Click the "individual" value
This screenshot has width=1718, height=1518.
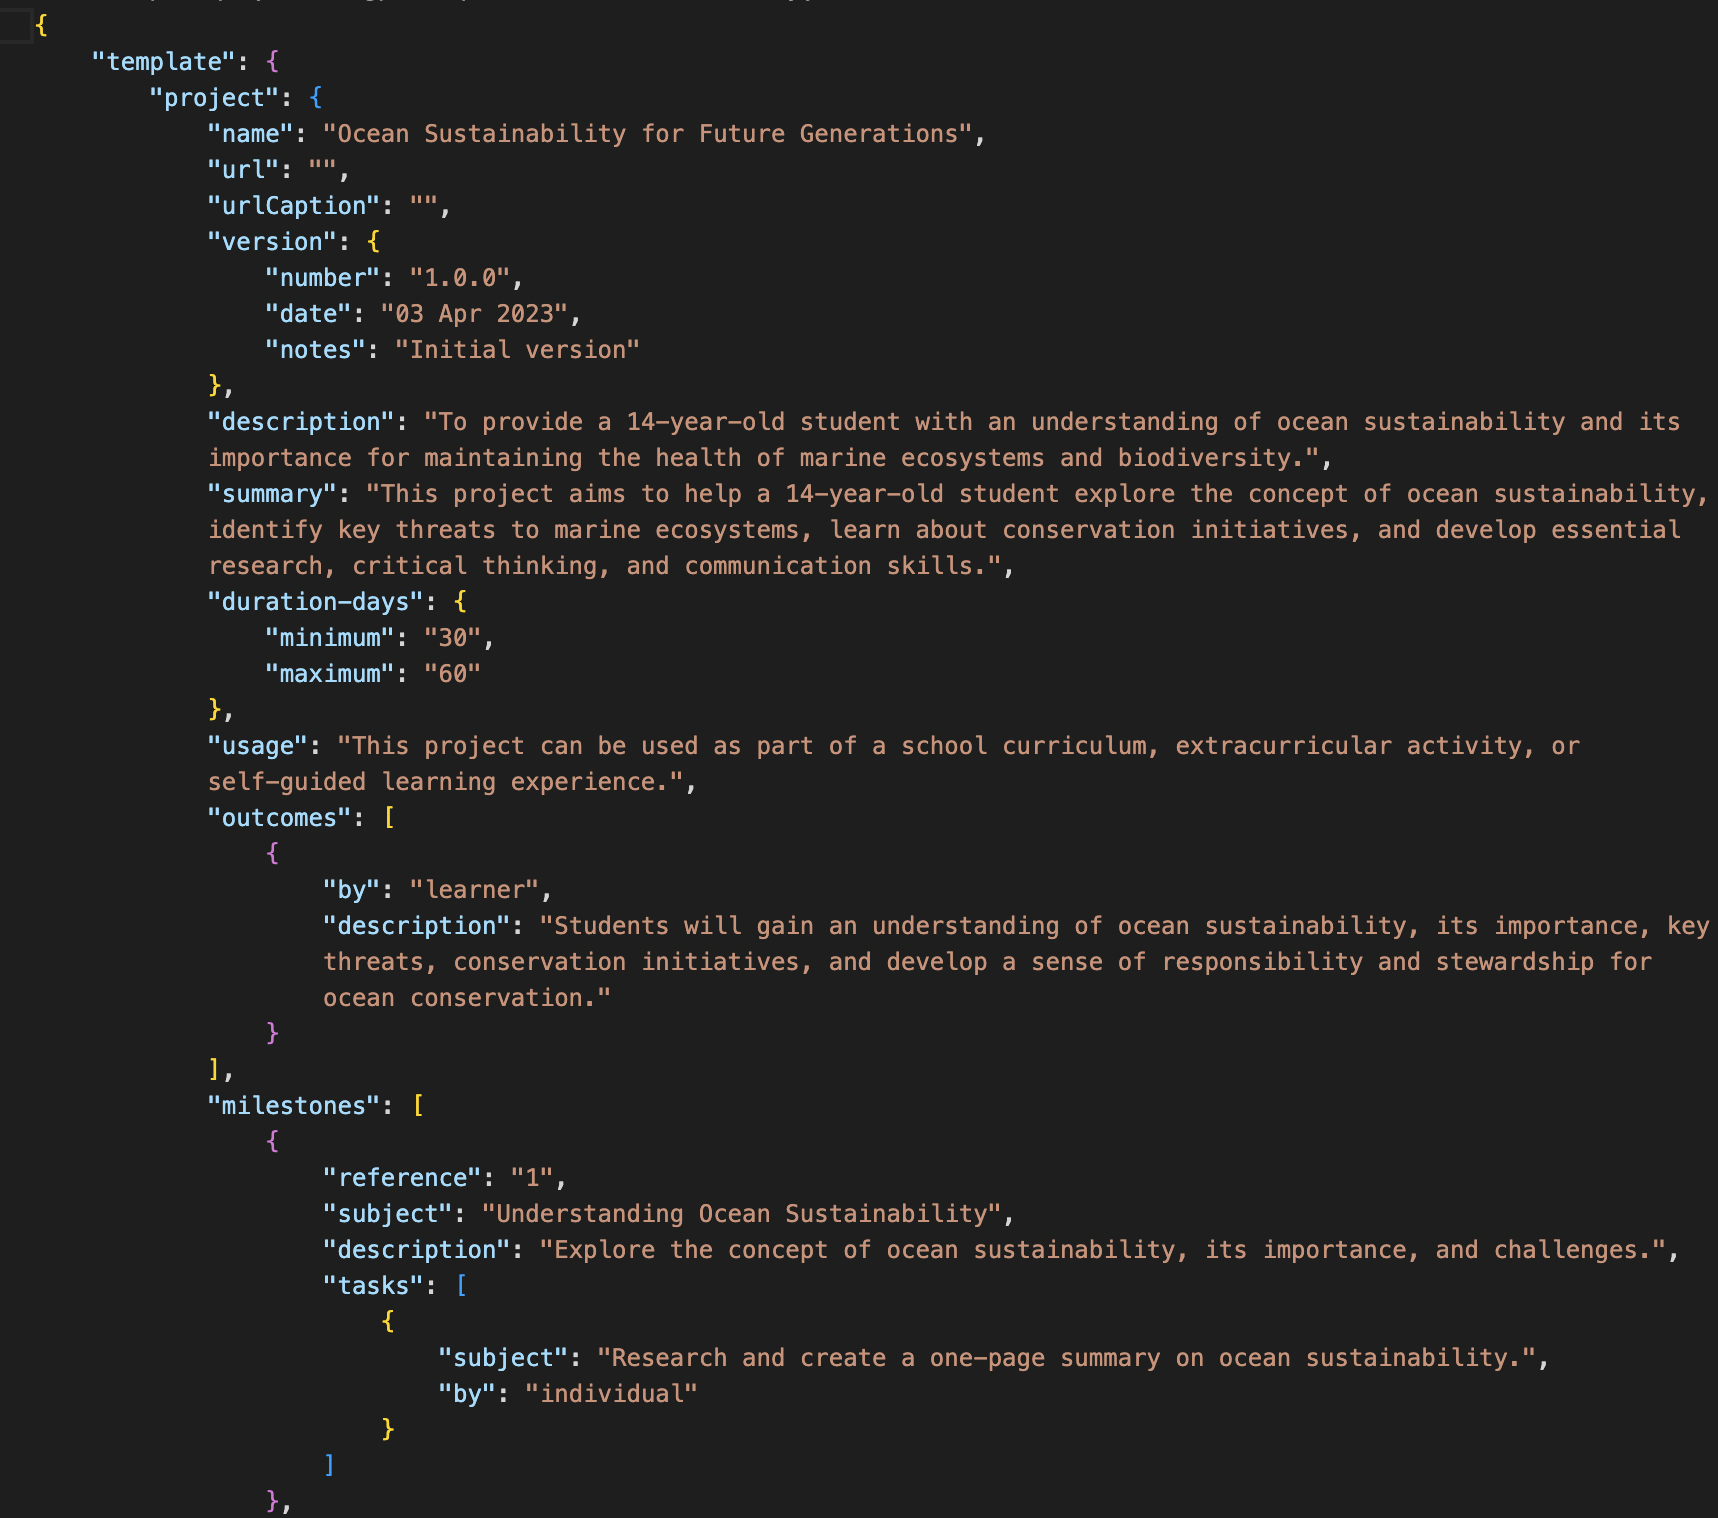click(610, 1394)
